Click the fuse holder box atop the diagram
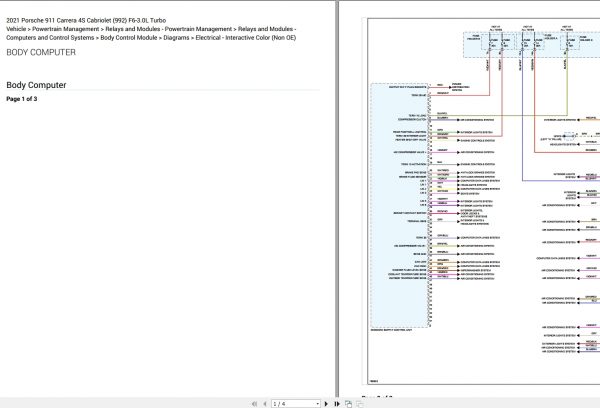 coord(532,45)
